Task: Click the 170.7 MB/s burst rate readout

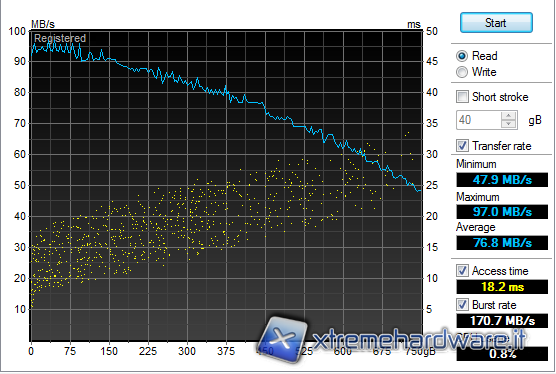Action: point(502,320)
